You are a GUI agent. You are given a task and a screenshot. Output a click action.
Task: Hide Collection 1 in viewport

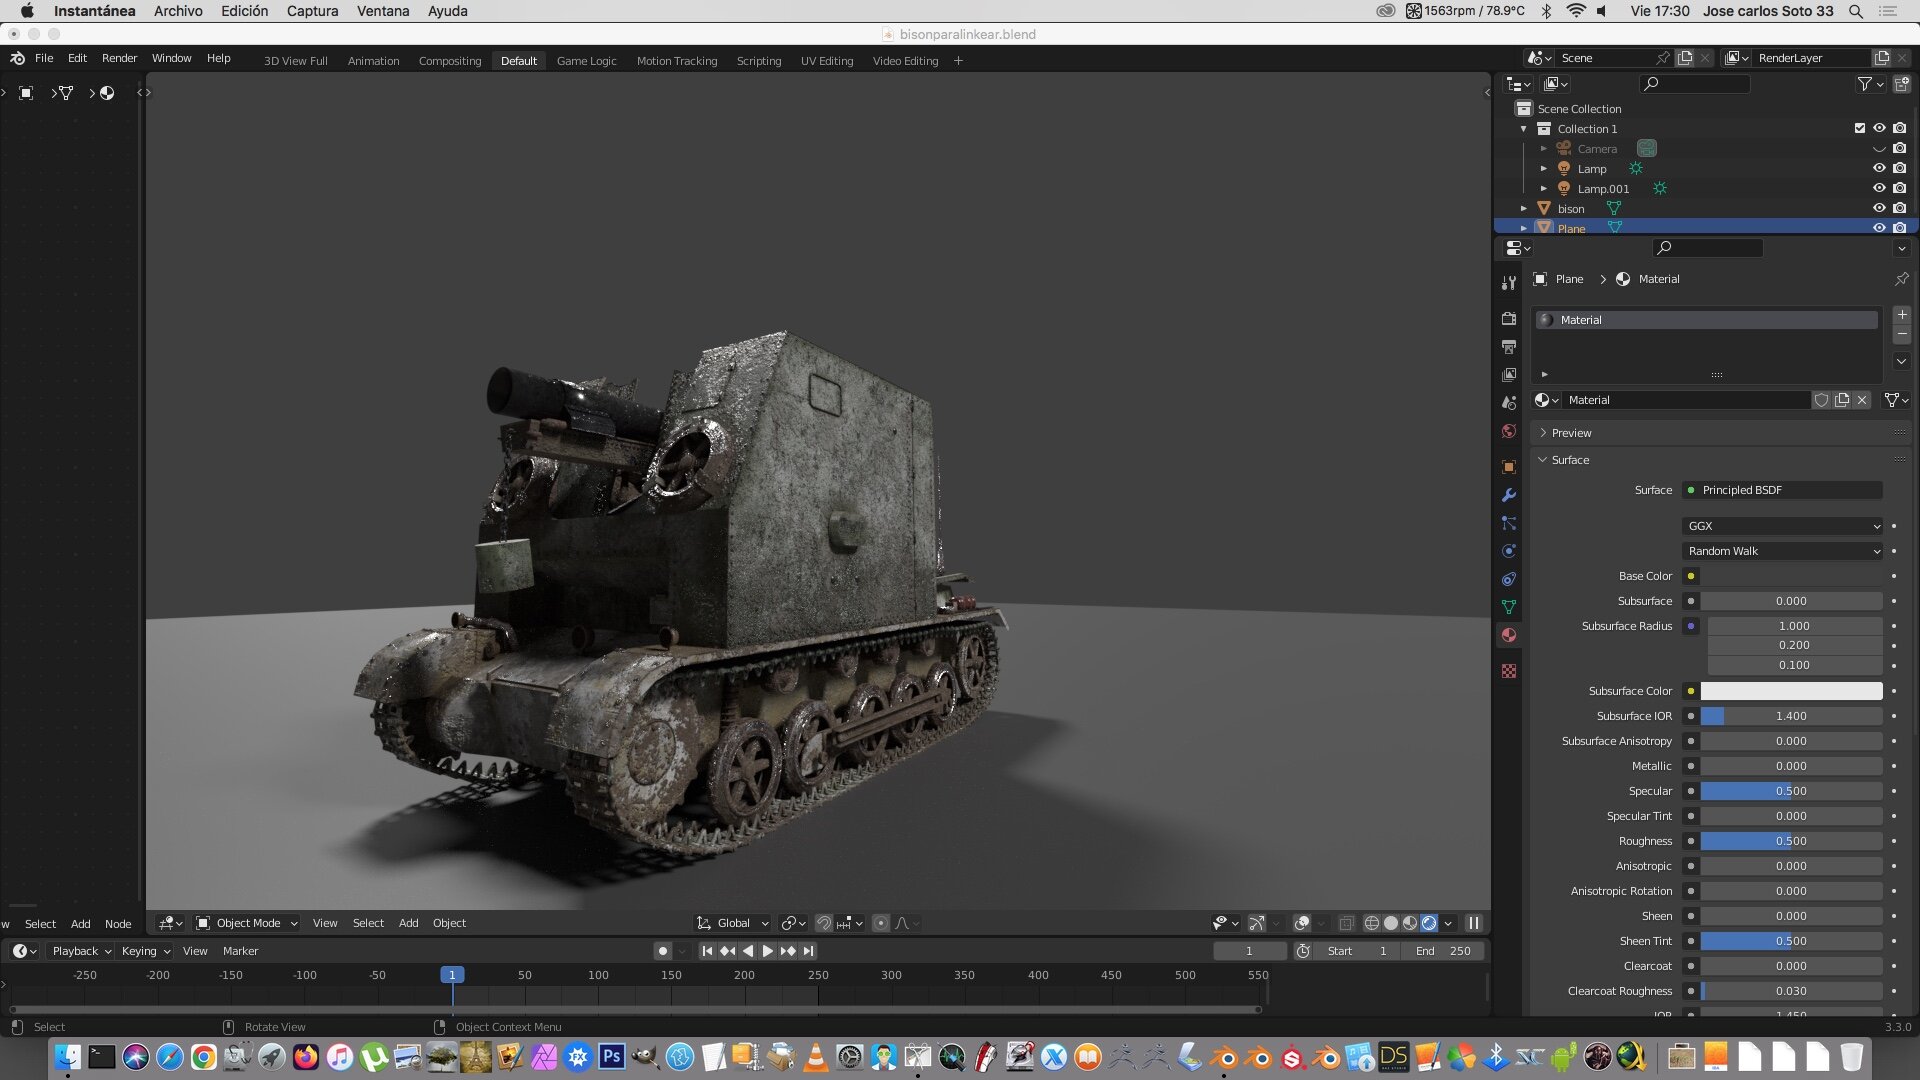[1879, 128]
